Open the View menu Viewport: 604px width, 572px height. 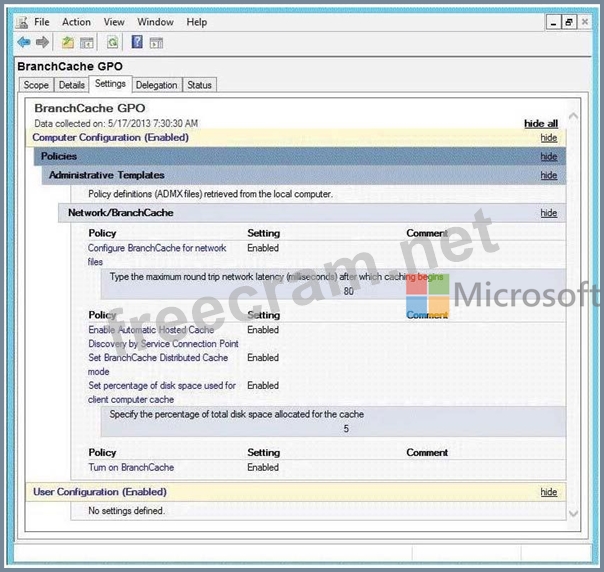tap(114, 22)
